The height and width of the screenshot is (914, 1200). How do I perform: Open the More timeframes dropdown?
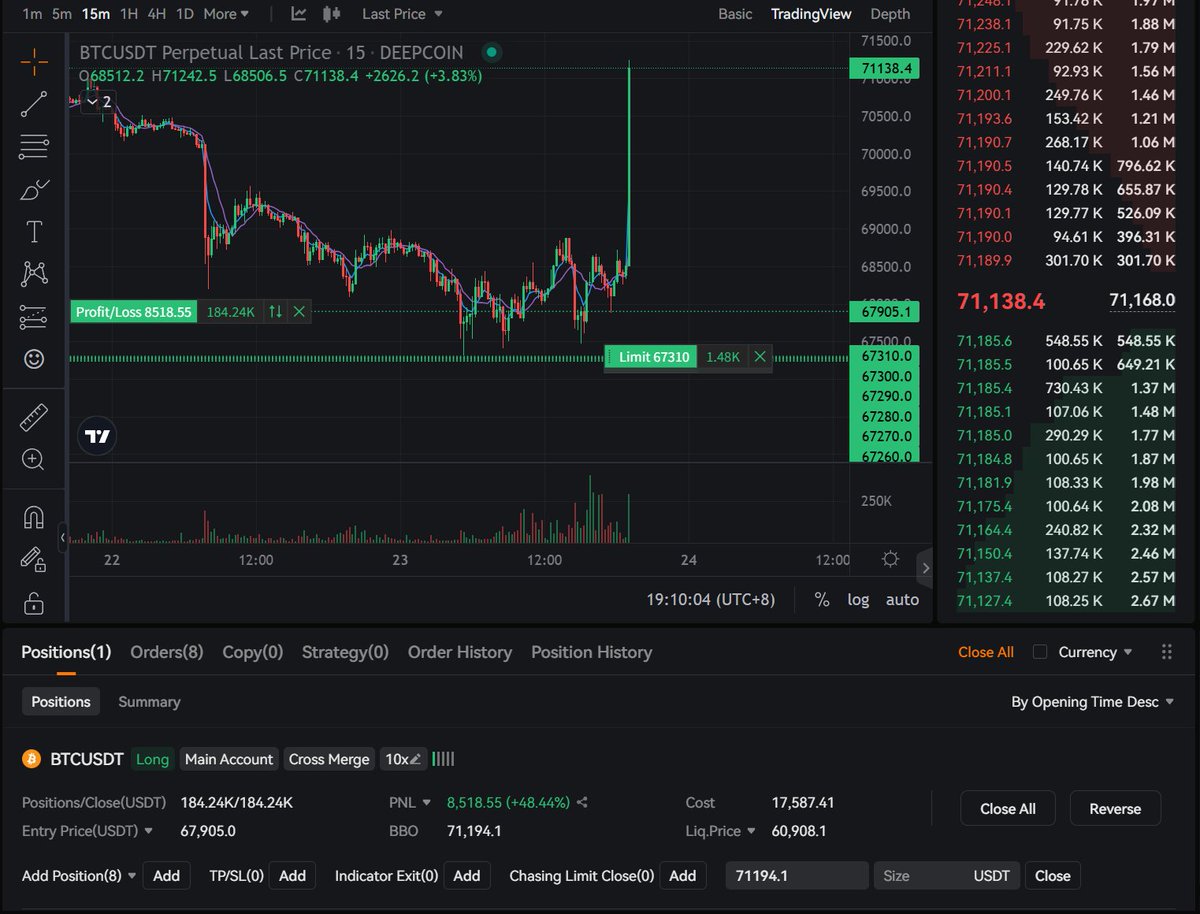click(x=226, y=14)
